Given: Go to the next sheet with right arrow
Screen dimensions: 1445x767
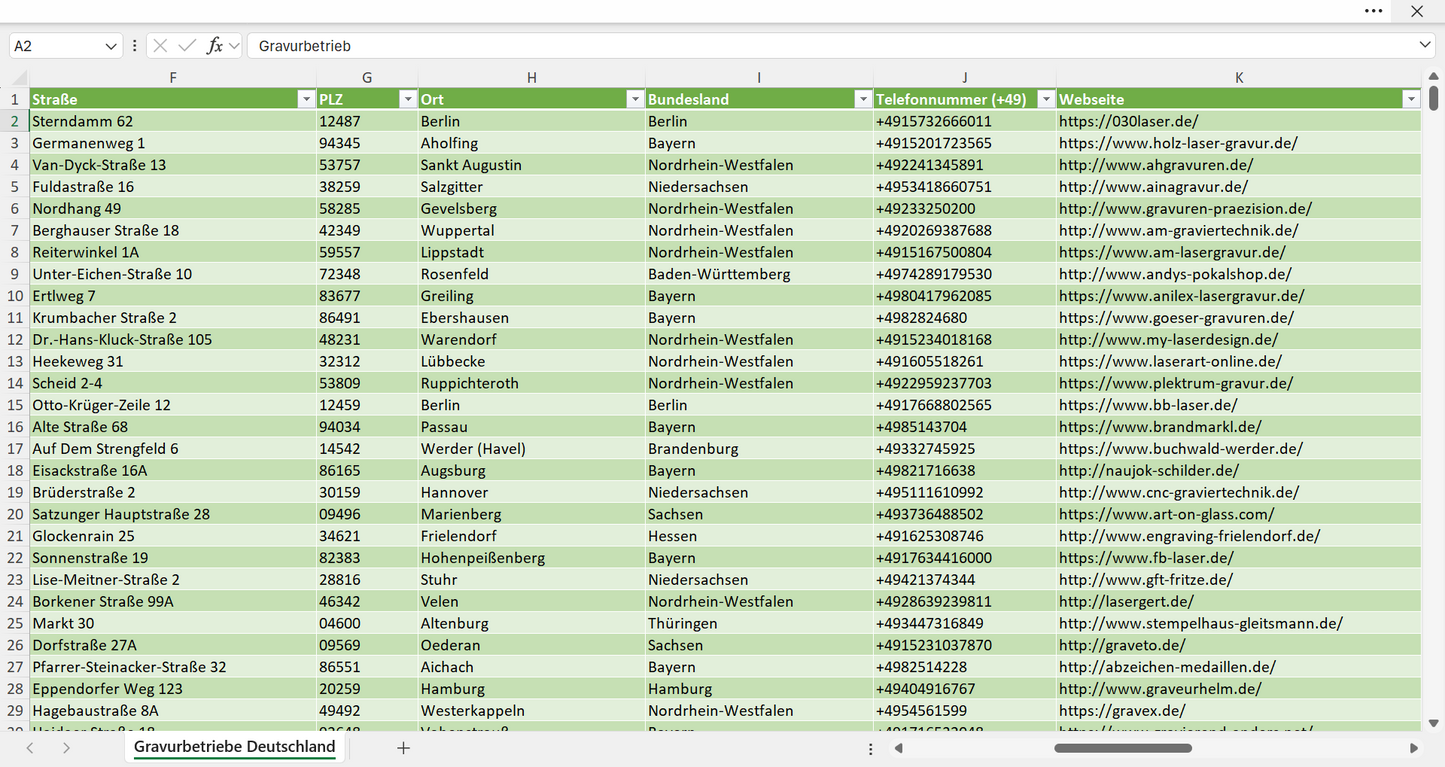Looking at the screenshot, I should tap(66, 748).
